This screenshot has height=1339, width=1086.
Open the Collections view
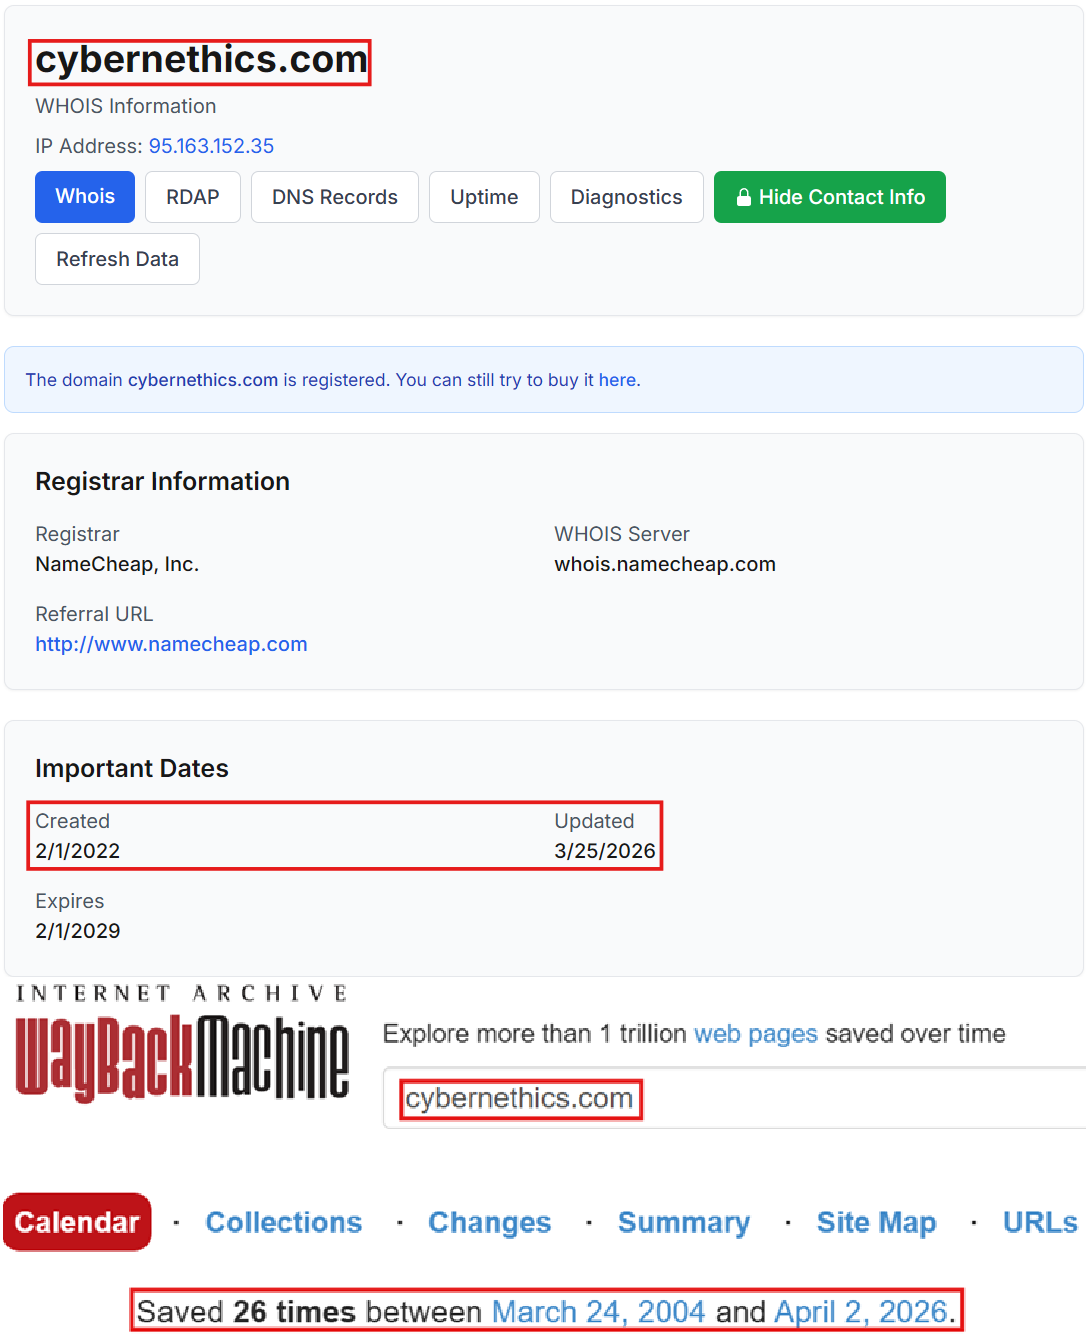284,1222
